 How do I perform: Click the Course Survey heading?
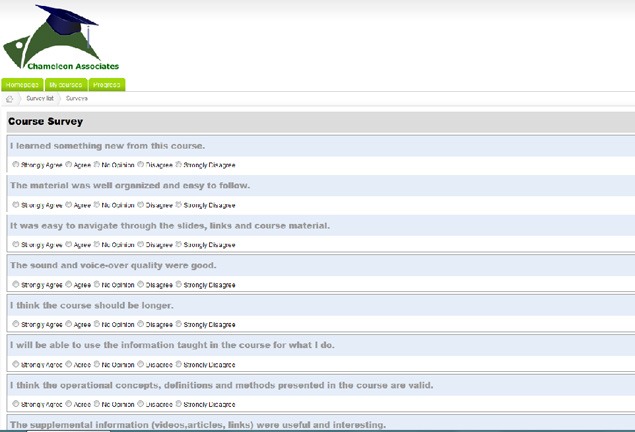pyautogui.click(x=46, y=122)
